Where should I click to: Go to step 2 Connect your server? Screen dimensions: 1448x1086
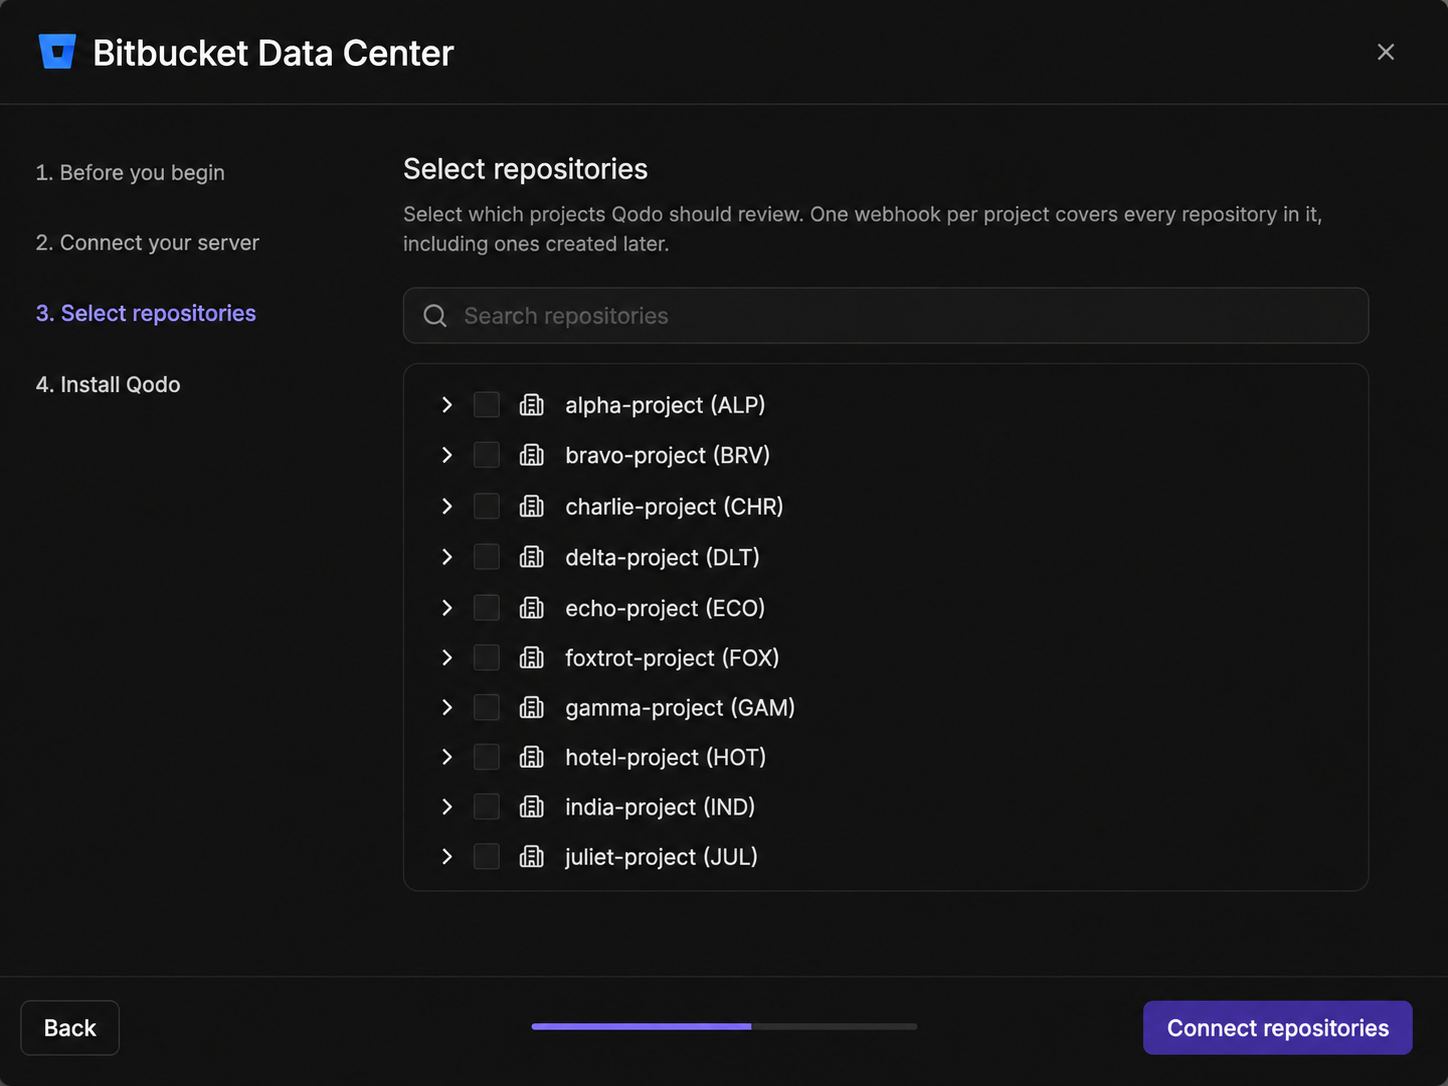tap(147, 243)
